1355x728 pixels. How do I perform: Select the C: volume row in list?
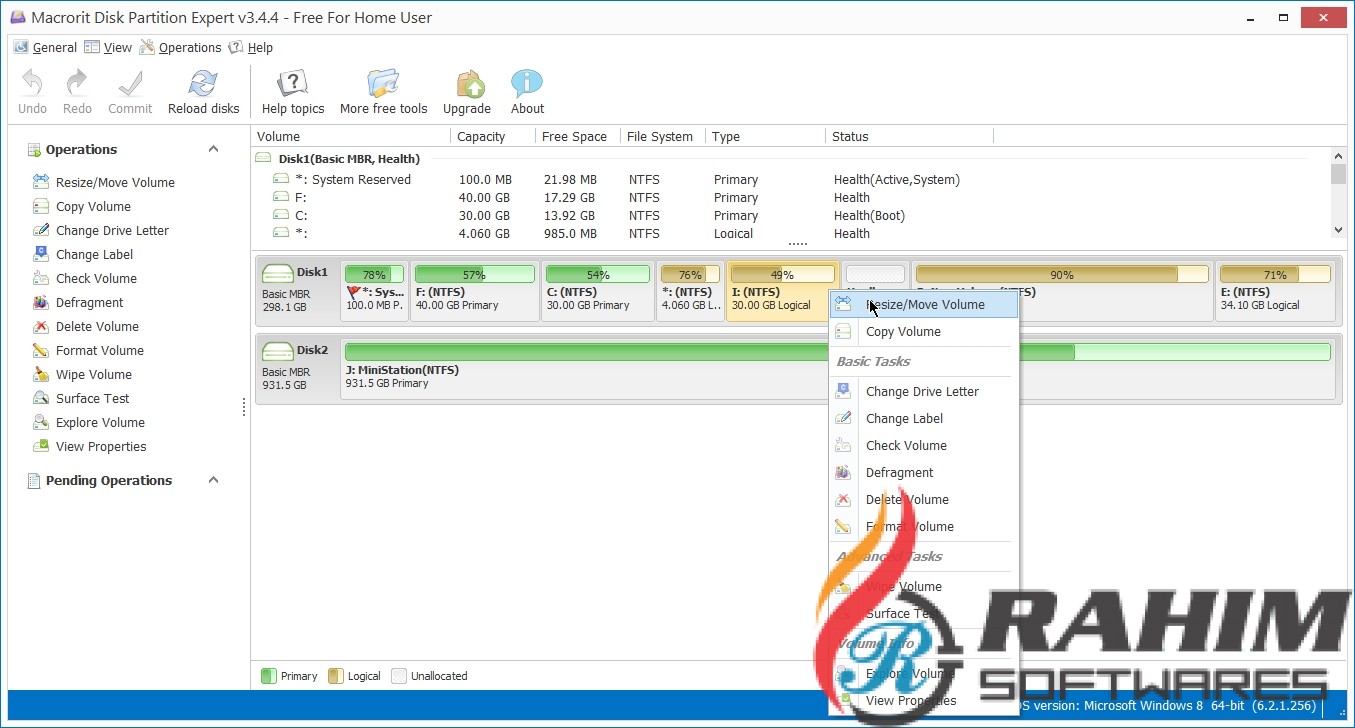pos(790,216)
